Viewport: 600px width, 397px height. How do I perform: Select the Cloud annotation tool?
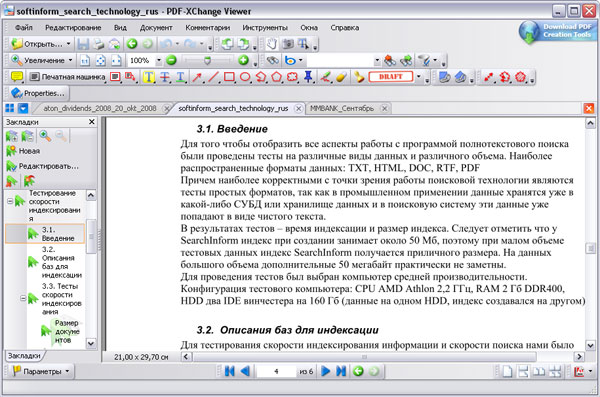292,77
